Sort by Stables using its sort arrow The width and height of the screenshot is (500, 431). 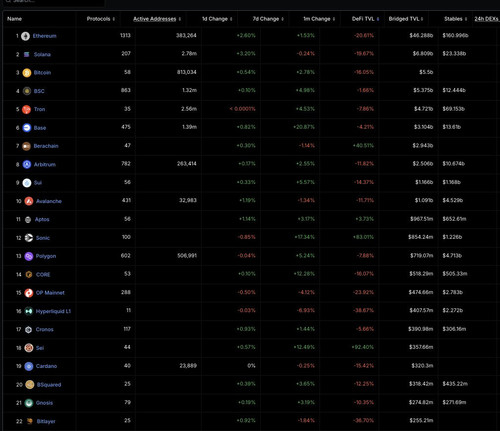pos(466,19)
